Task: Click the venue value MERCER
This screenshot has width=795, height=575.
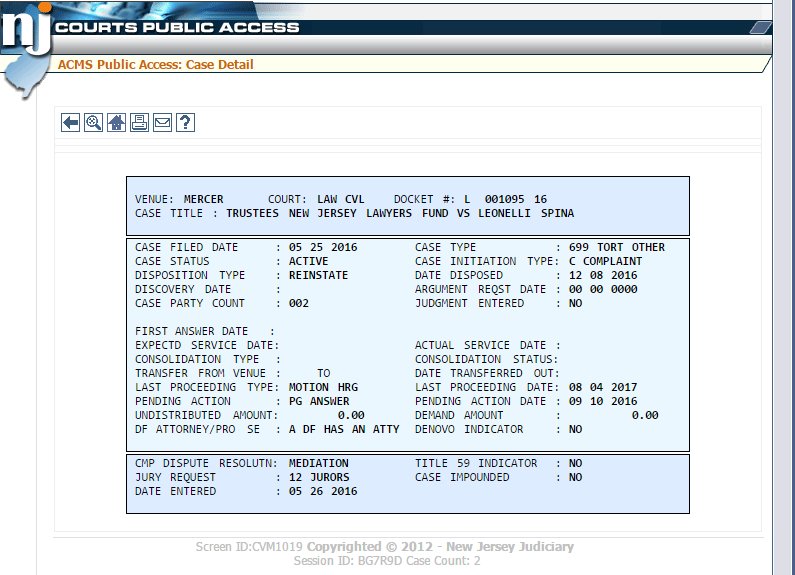Action: [204, 199]
